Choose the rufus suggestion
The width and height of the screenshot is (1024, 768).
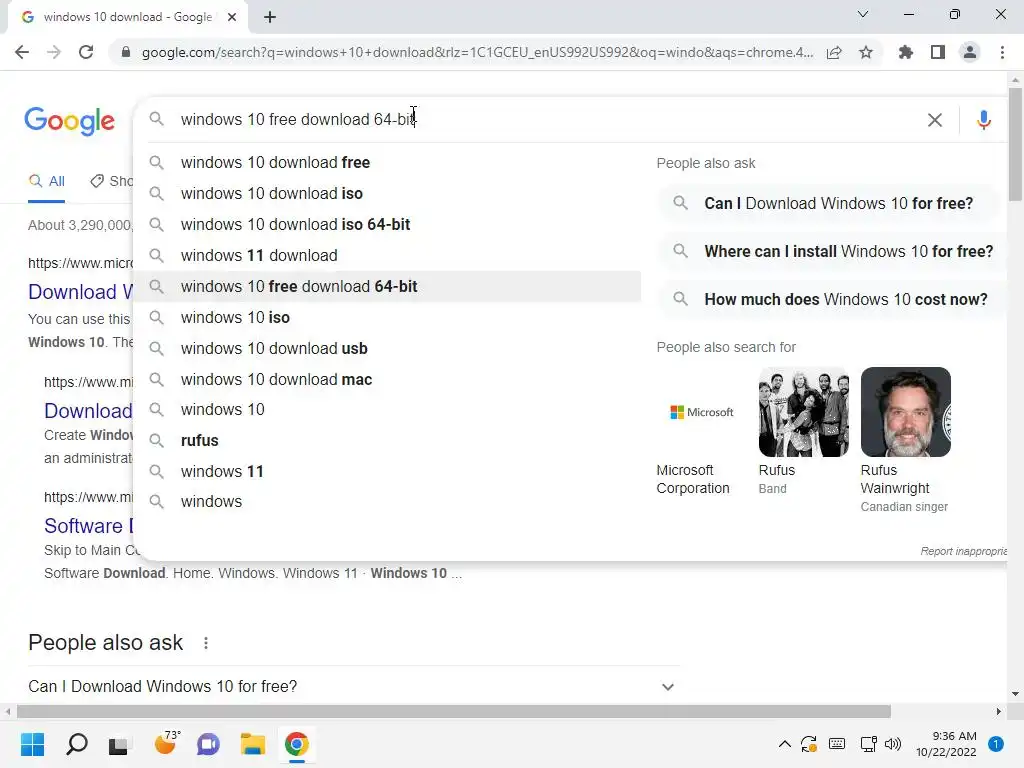[387, 441]
